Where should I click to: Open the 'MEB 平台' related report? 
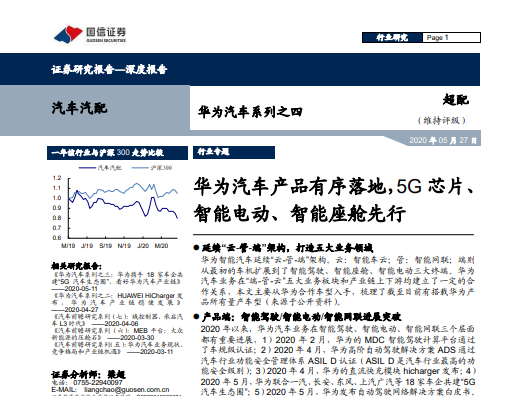pyautogui.click(x=117, y=334)
